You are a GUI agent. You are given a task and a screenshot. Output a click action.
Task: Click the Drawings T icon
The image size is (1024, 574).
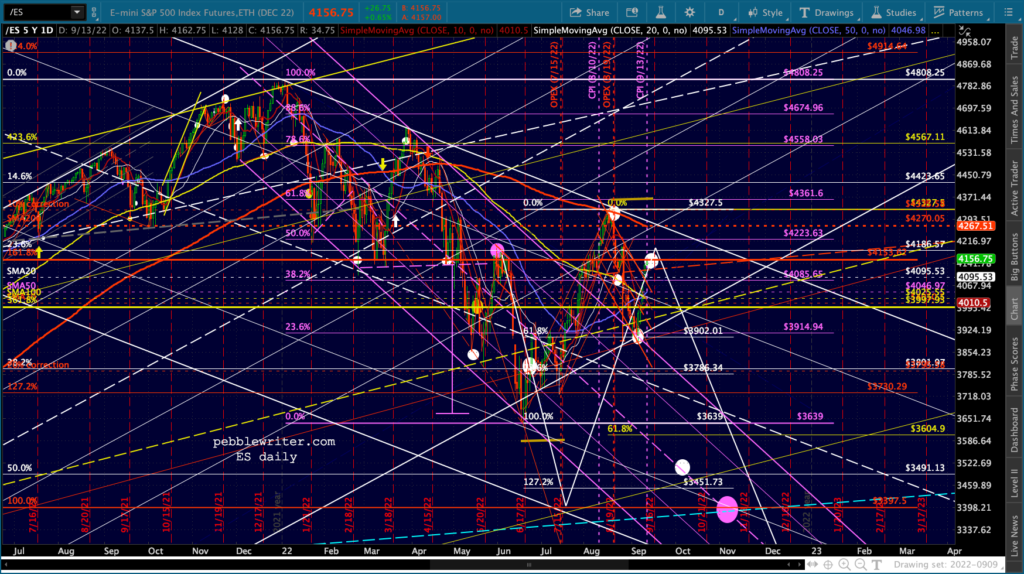point(804,12)
